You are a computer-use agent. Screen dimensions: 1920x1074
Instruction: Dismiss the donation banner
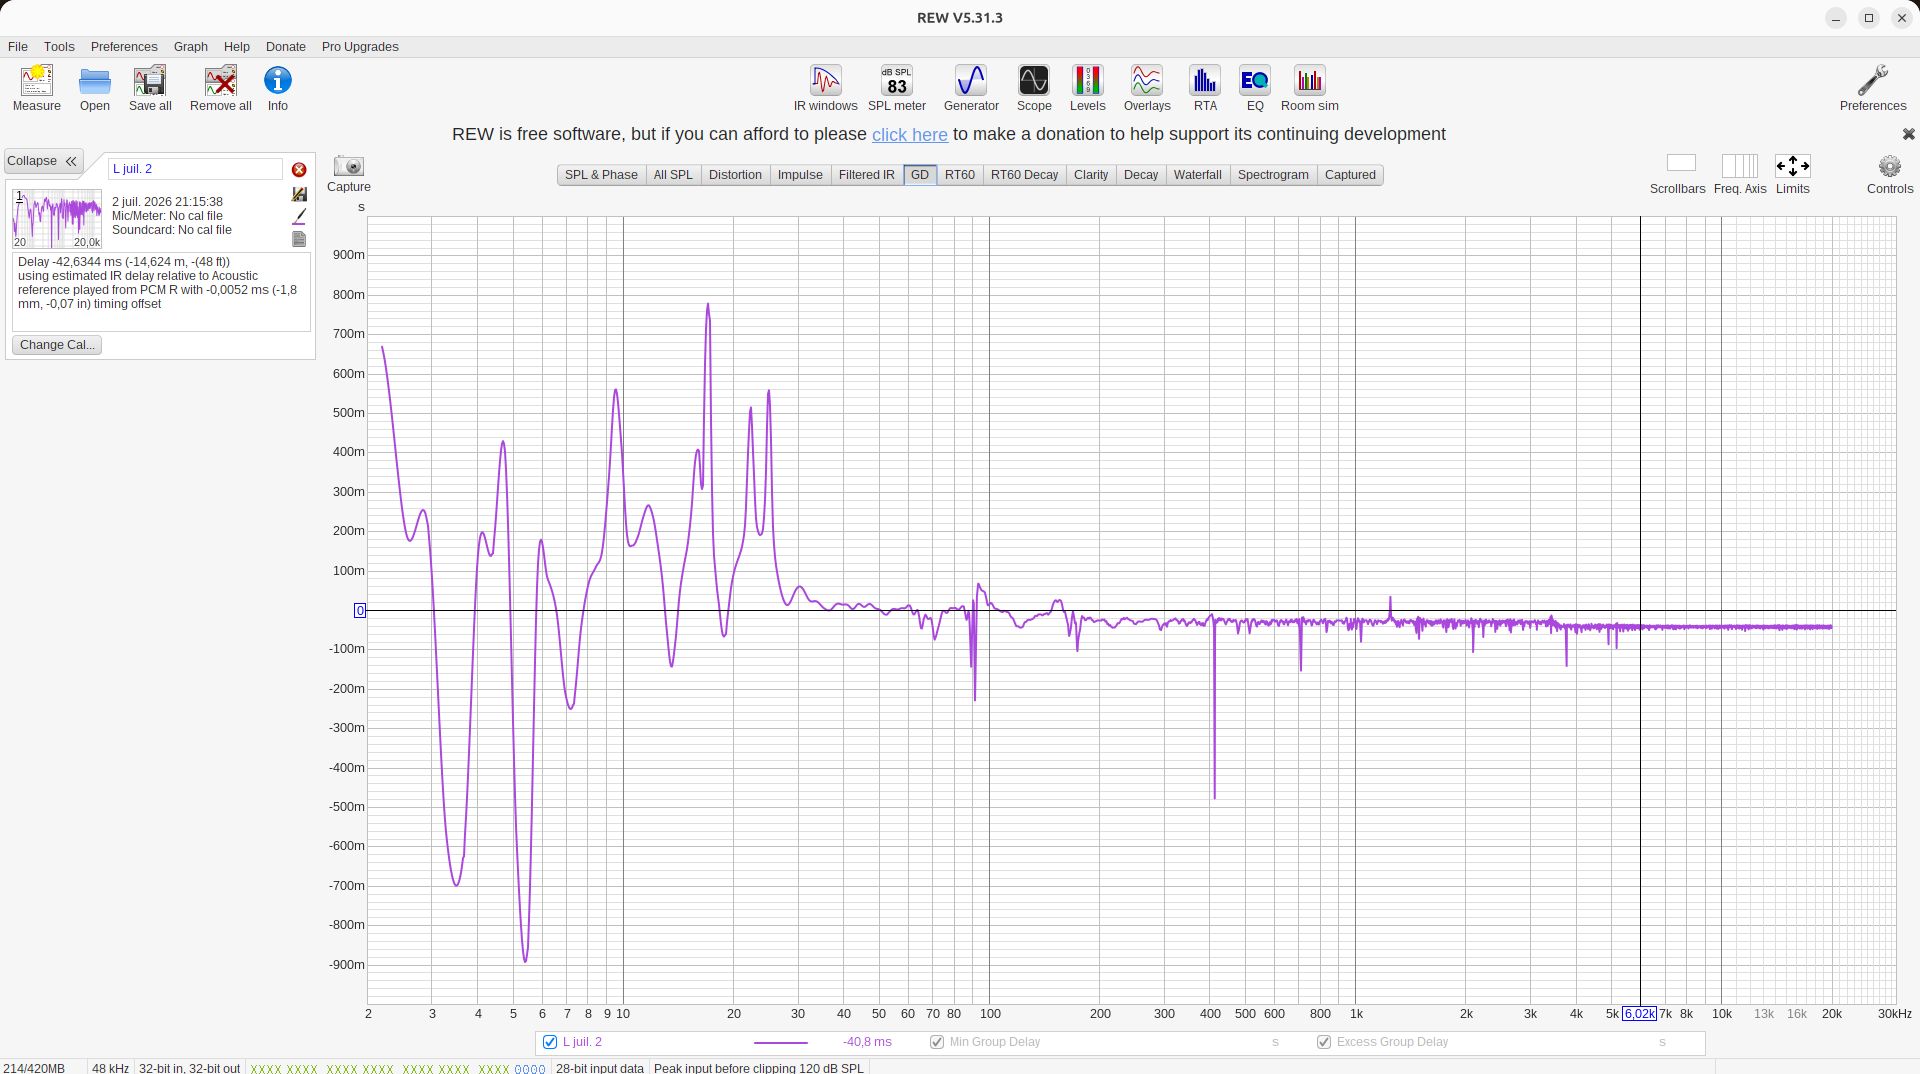point(1908,134)
